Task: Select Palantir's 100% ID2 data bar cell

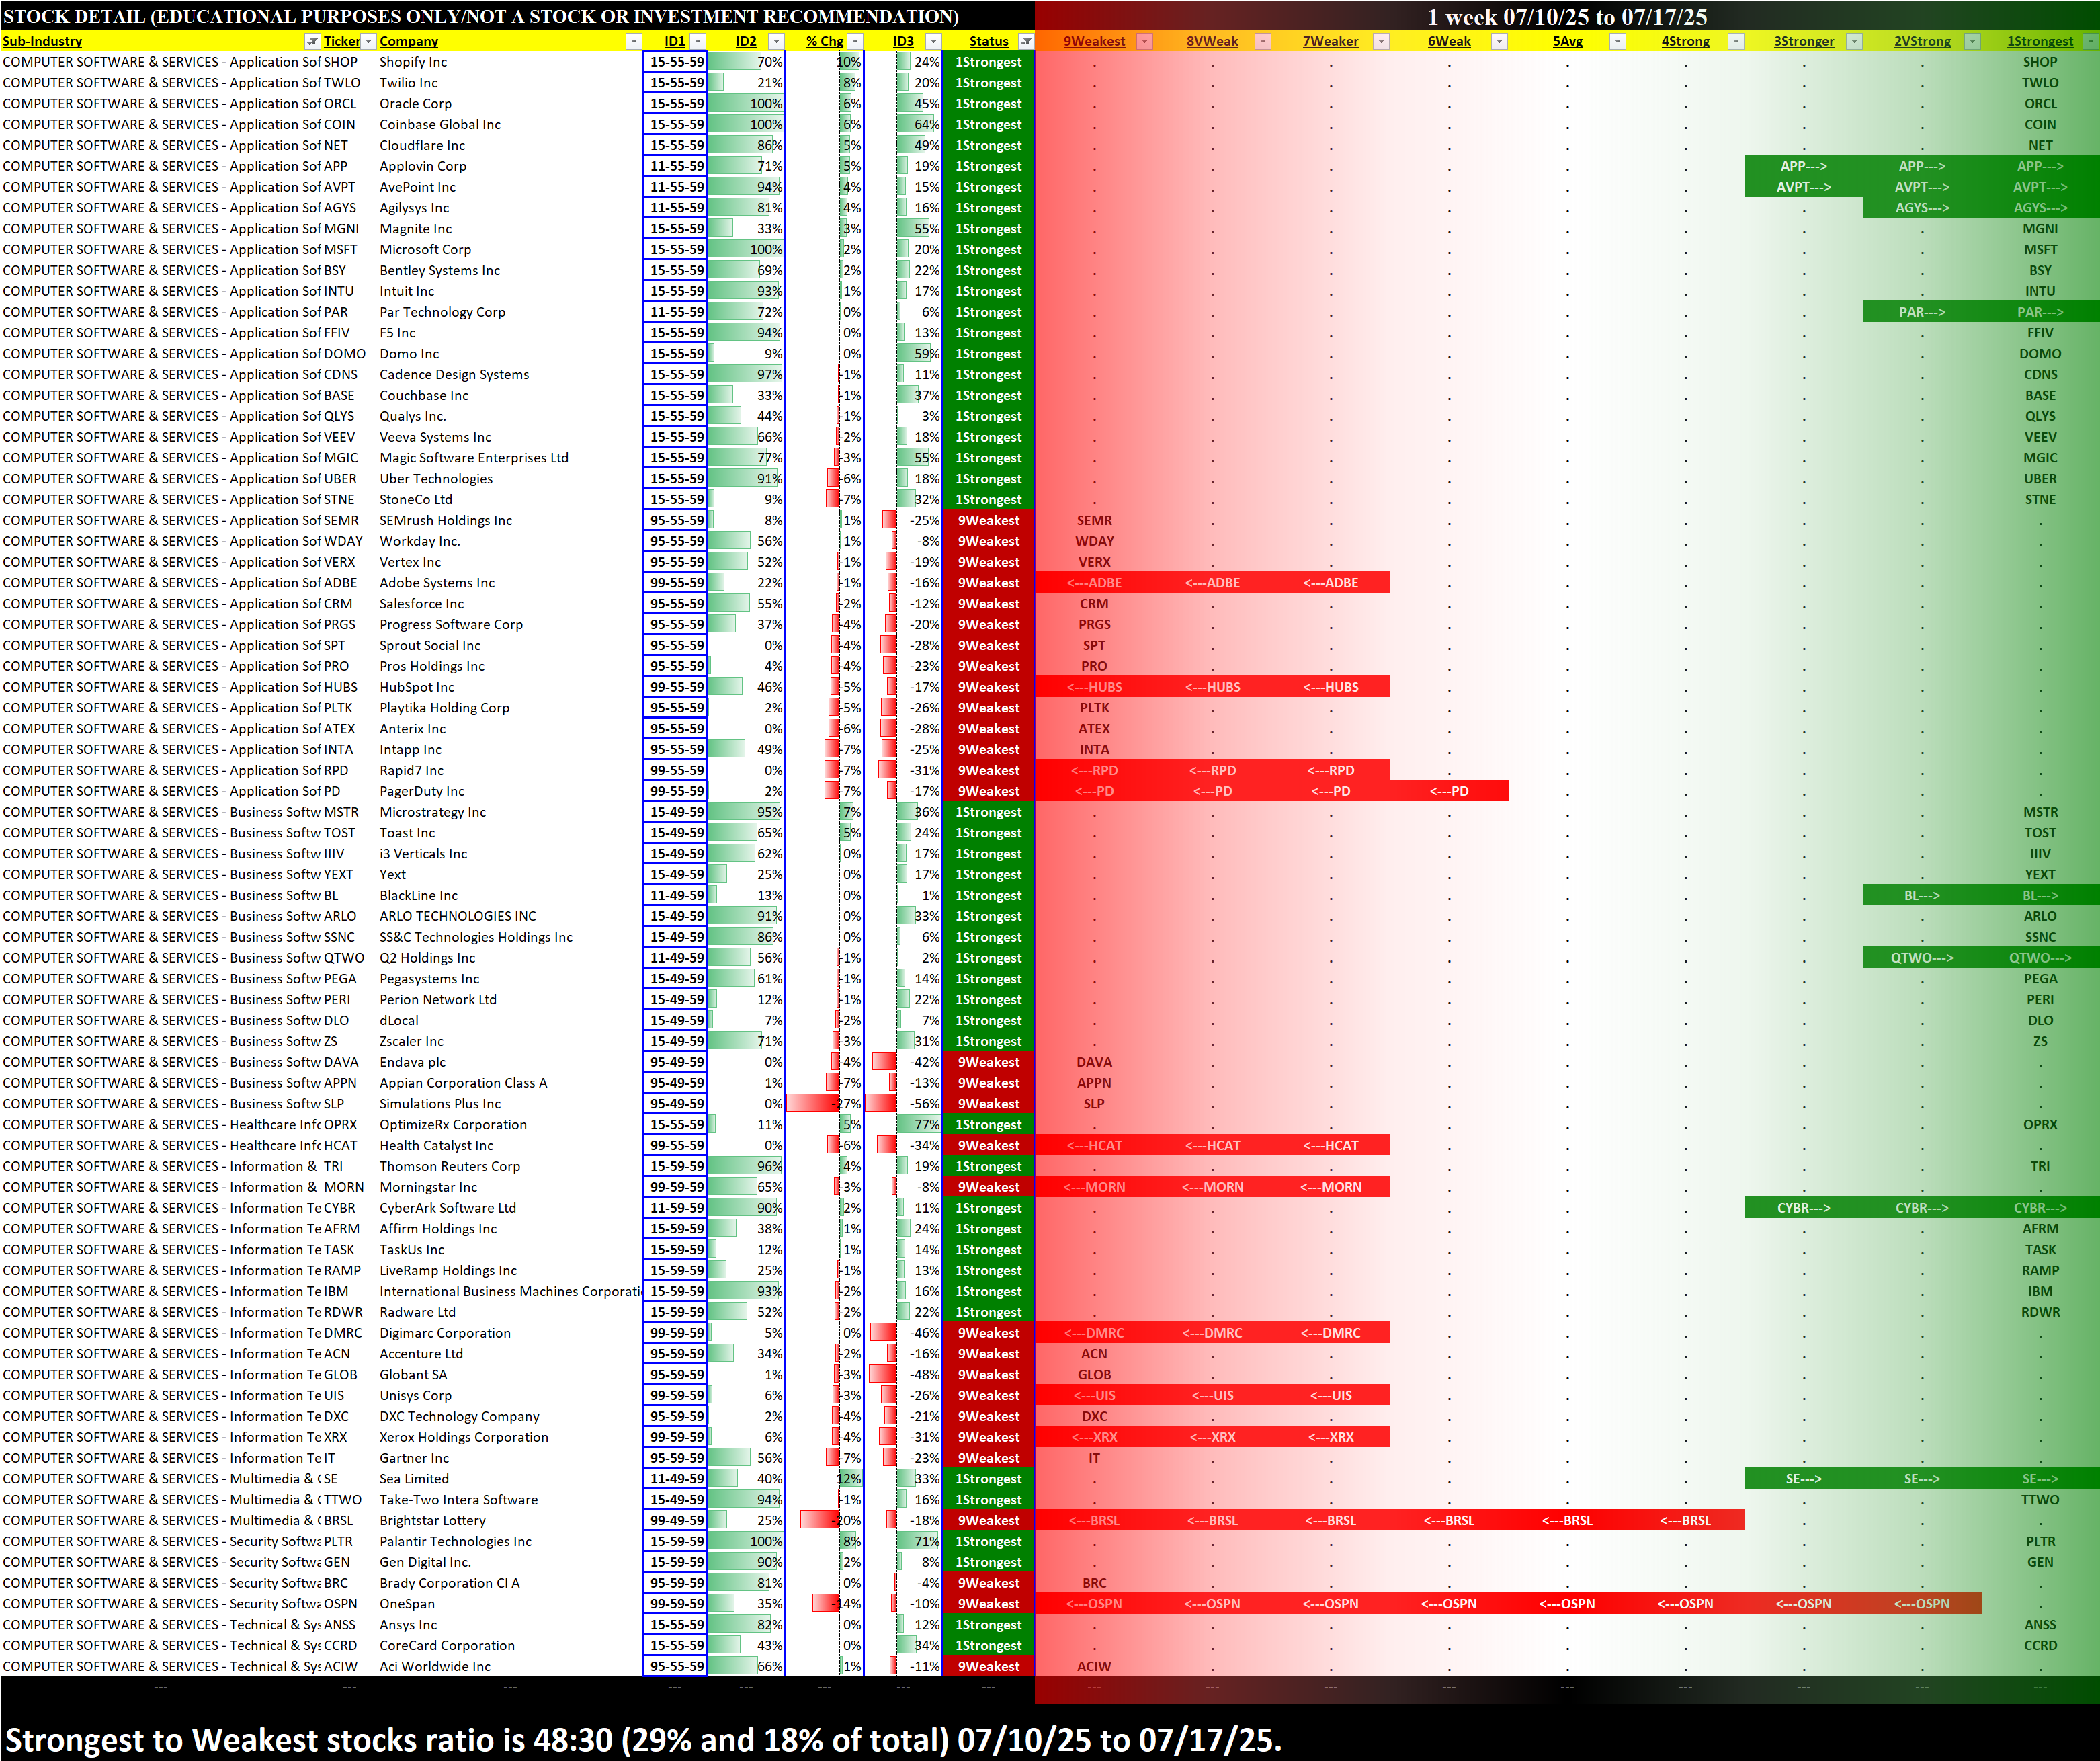Action: (x=746, y=1541)
